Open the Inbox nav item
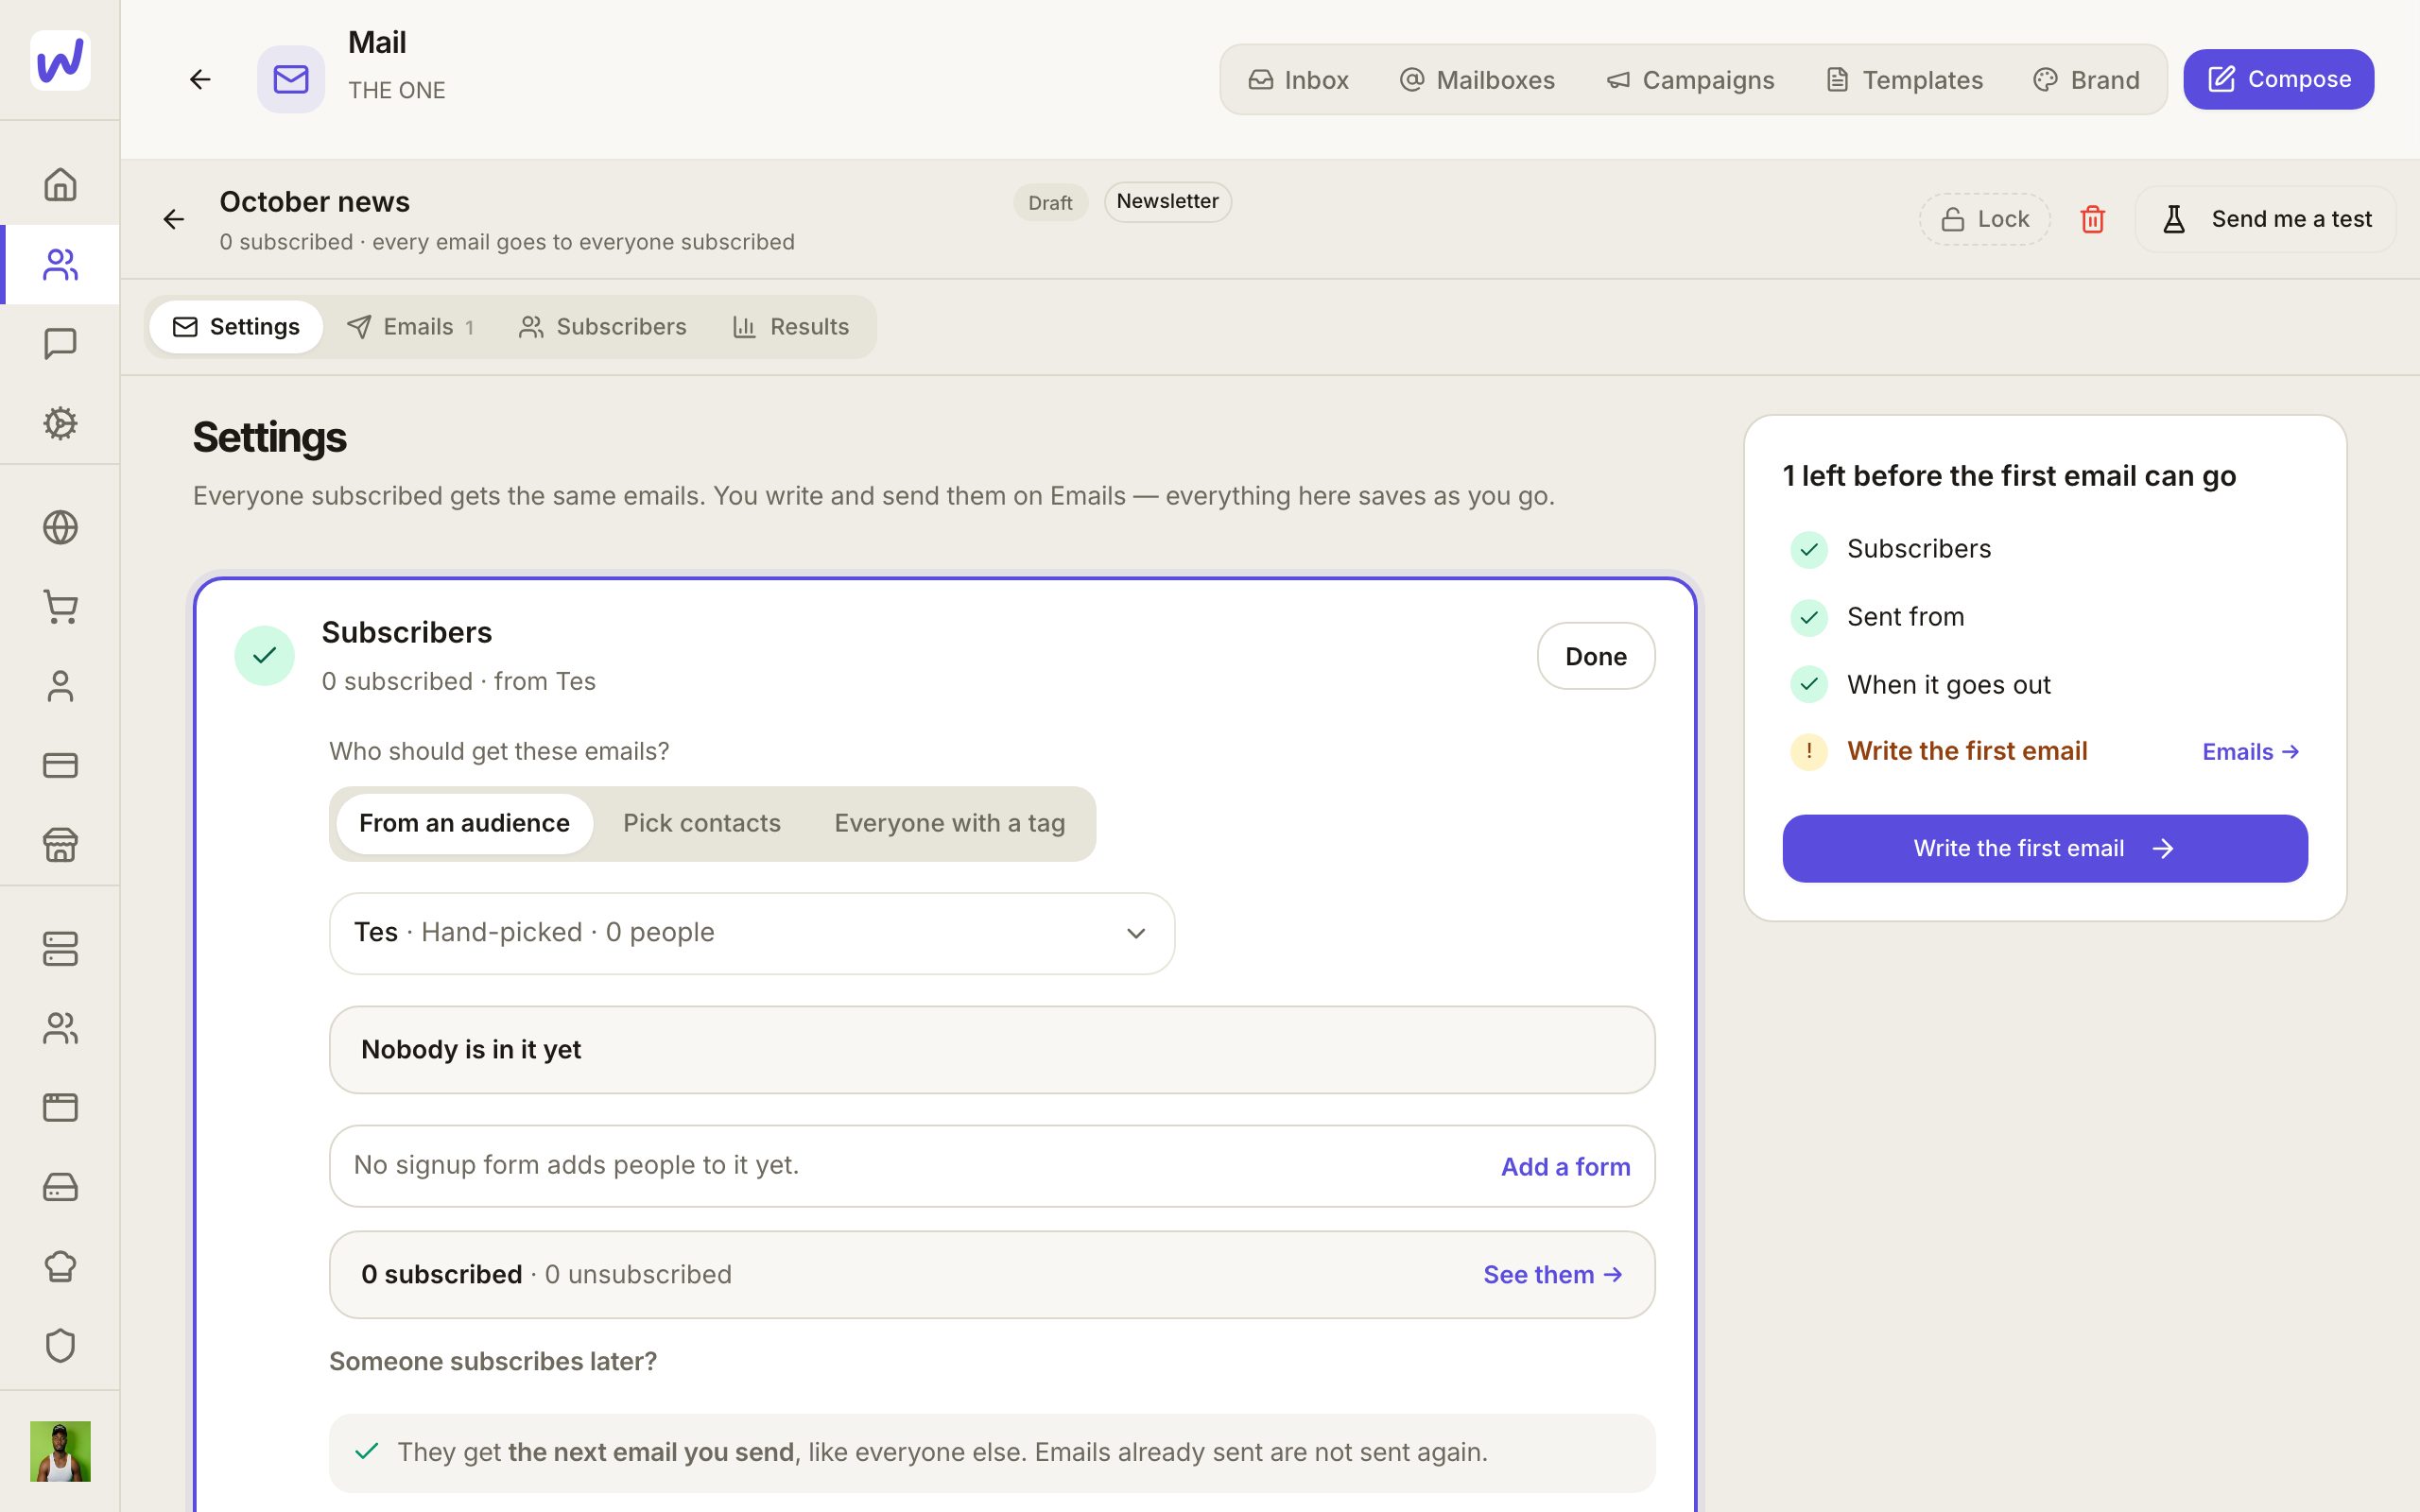Screen dimensions: 2420x1512 (1298, 80)
